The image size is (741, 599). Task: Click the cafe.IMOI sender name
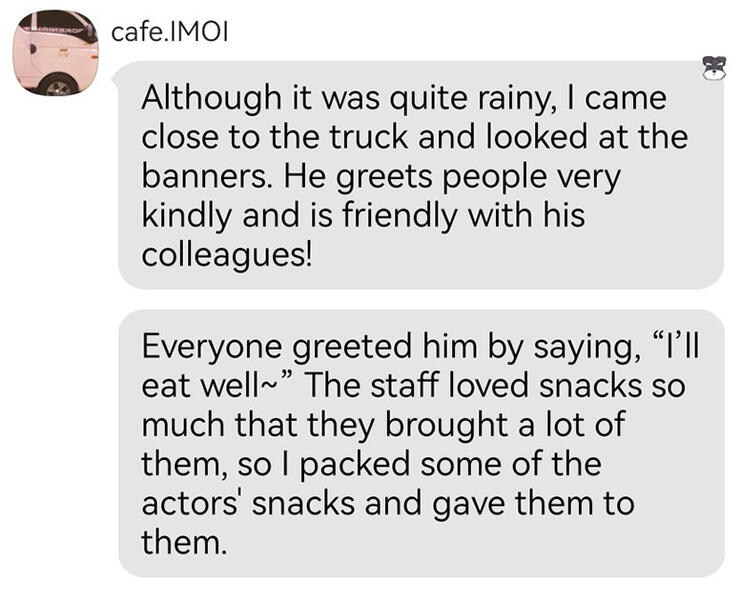tap(170, 32)
